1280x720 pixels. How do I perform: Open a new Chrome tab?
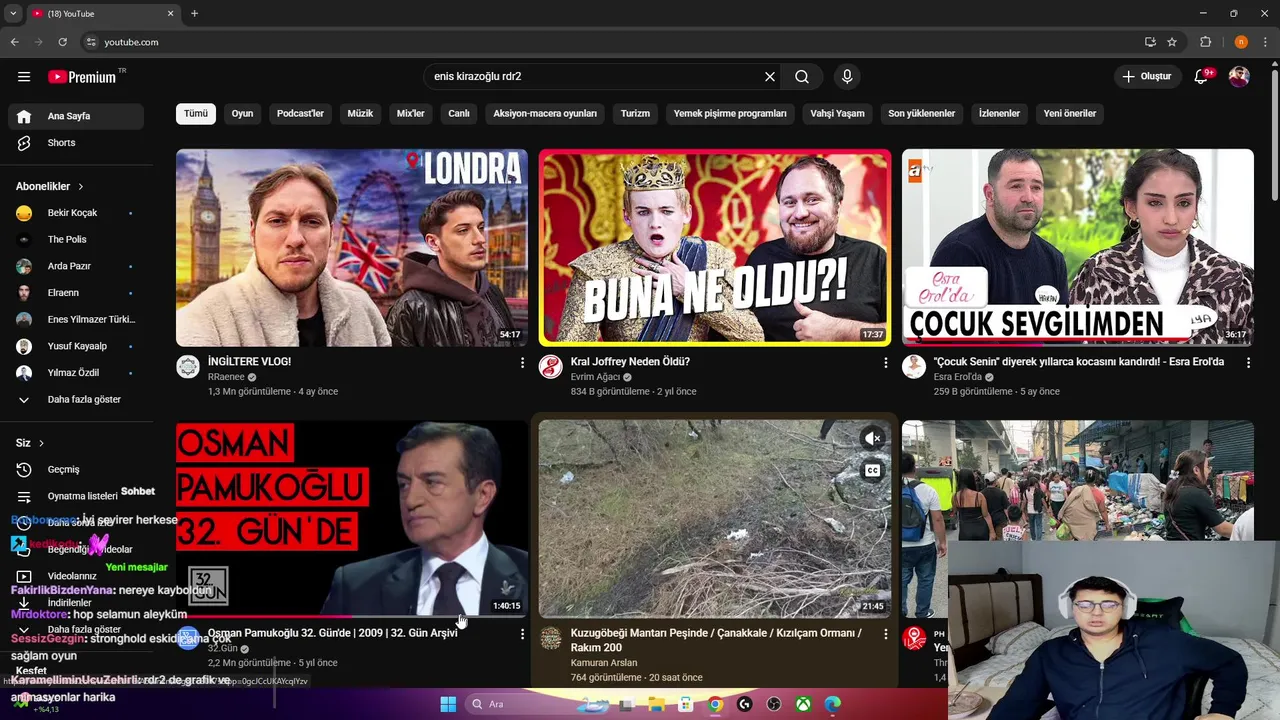pos(194,13)
